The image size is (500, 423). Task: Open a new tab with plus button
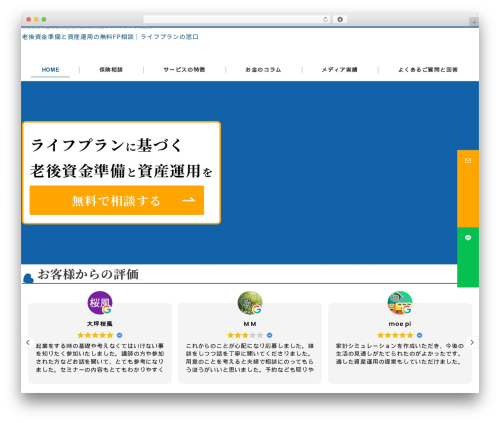[x=474, y=22]
